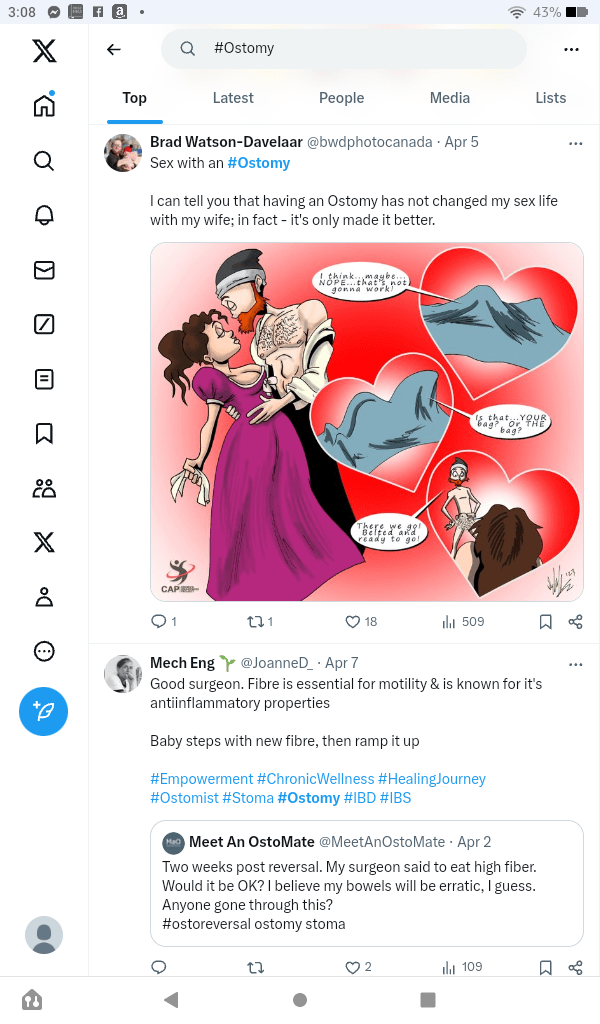Open Grok slash icon in sidebar
Image resolution: width=600 pixels, height=1024 pixels.
click(x=44, y=324)
